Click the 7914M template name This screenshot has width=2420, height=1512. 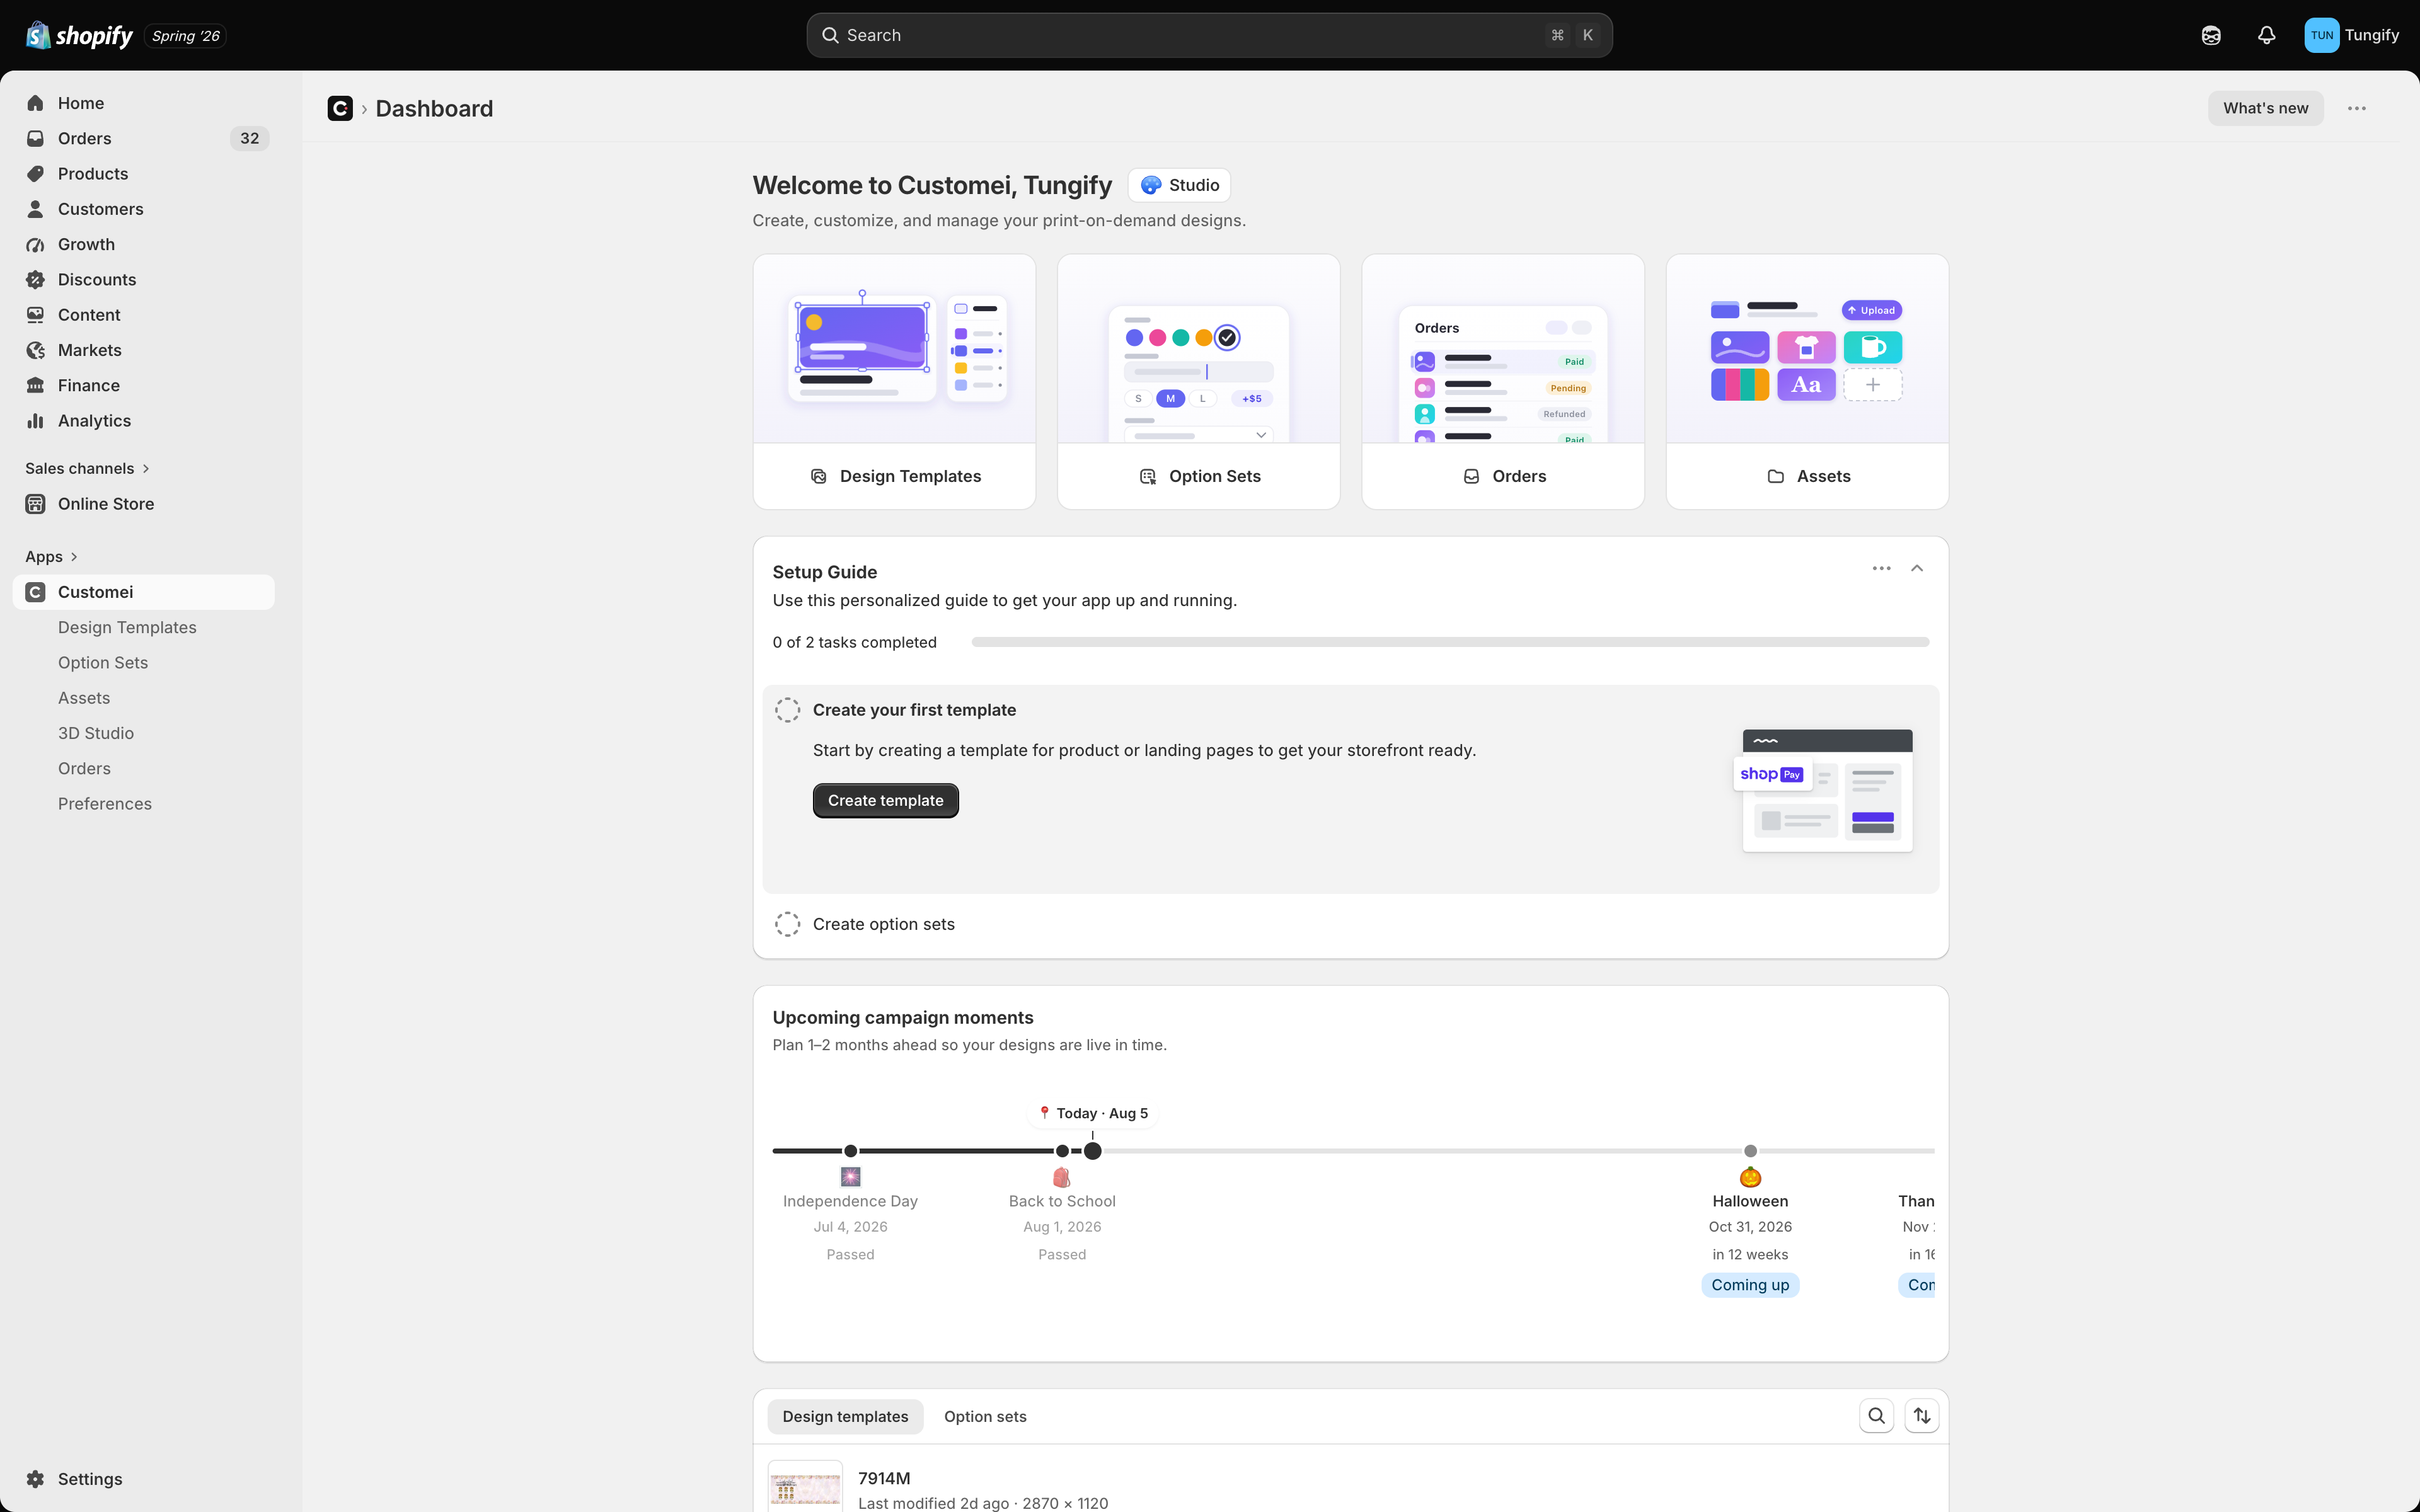(884, 1478)
